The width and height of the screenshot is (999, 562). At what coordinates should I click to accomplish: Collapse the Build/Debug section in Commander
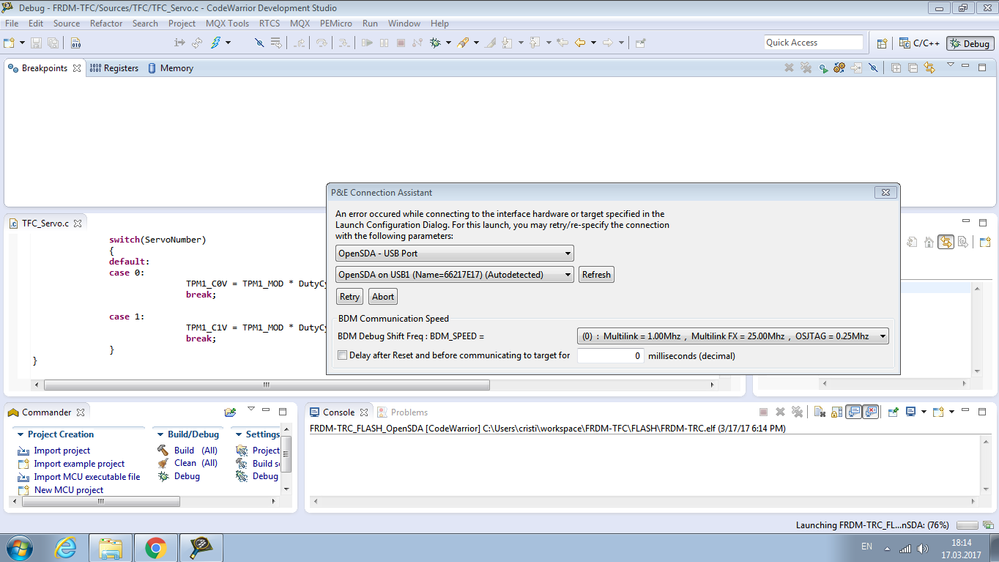tap(160, 435)
